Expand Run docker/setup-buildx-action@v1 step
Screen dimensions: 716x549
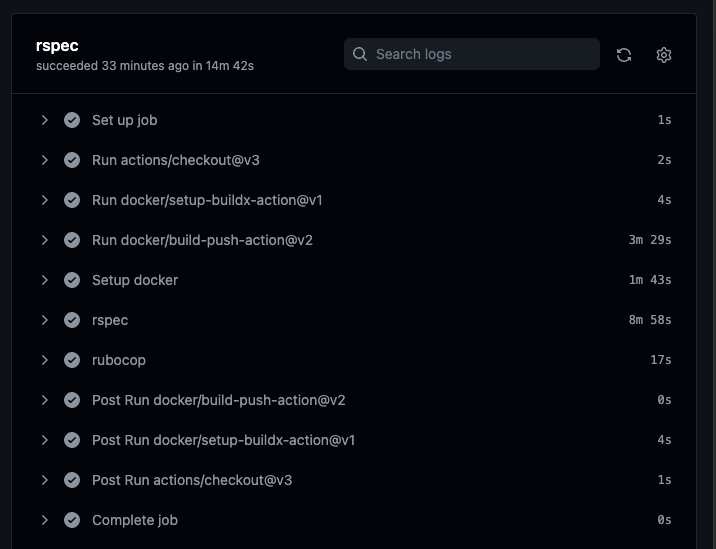point(44,200)
